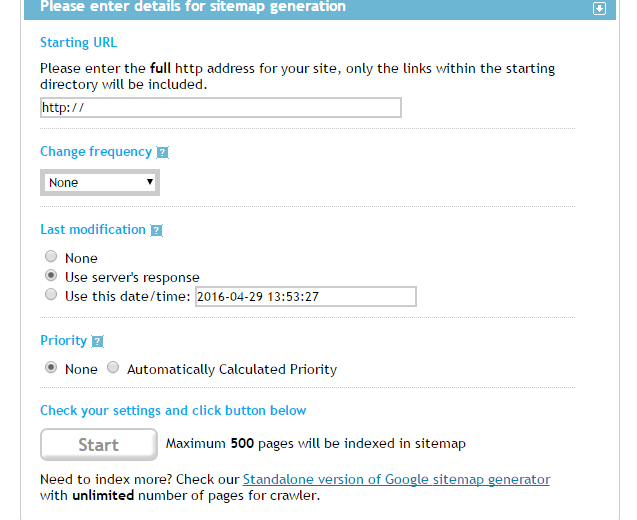The width and height of the screenshot is (637, 520).
Task: Enable Automatically Calculated Priority
Action: coord(113,368)
